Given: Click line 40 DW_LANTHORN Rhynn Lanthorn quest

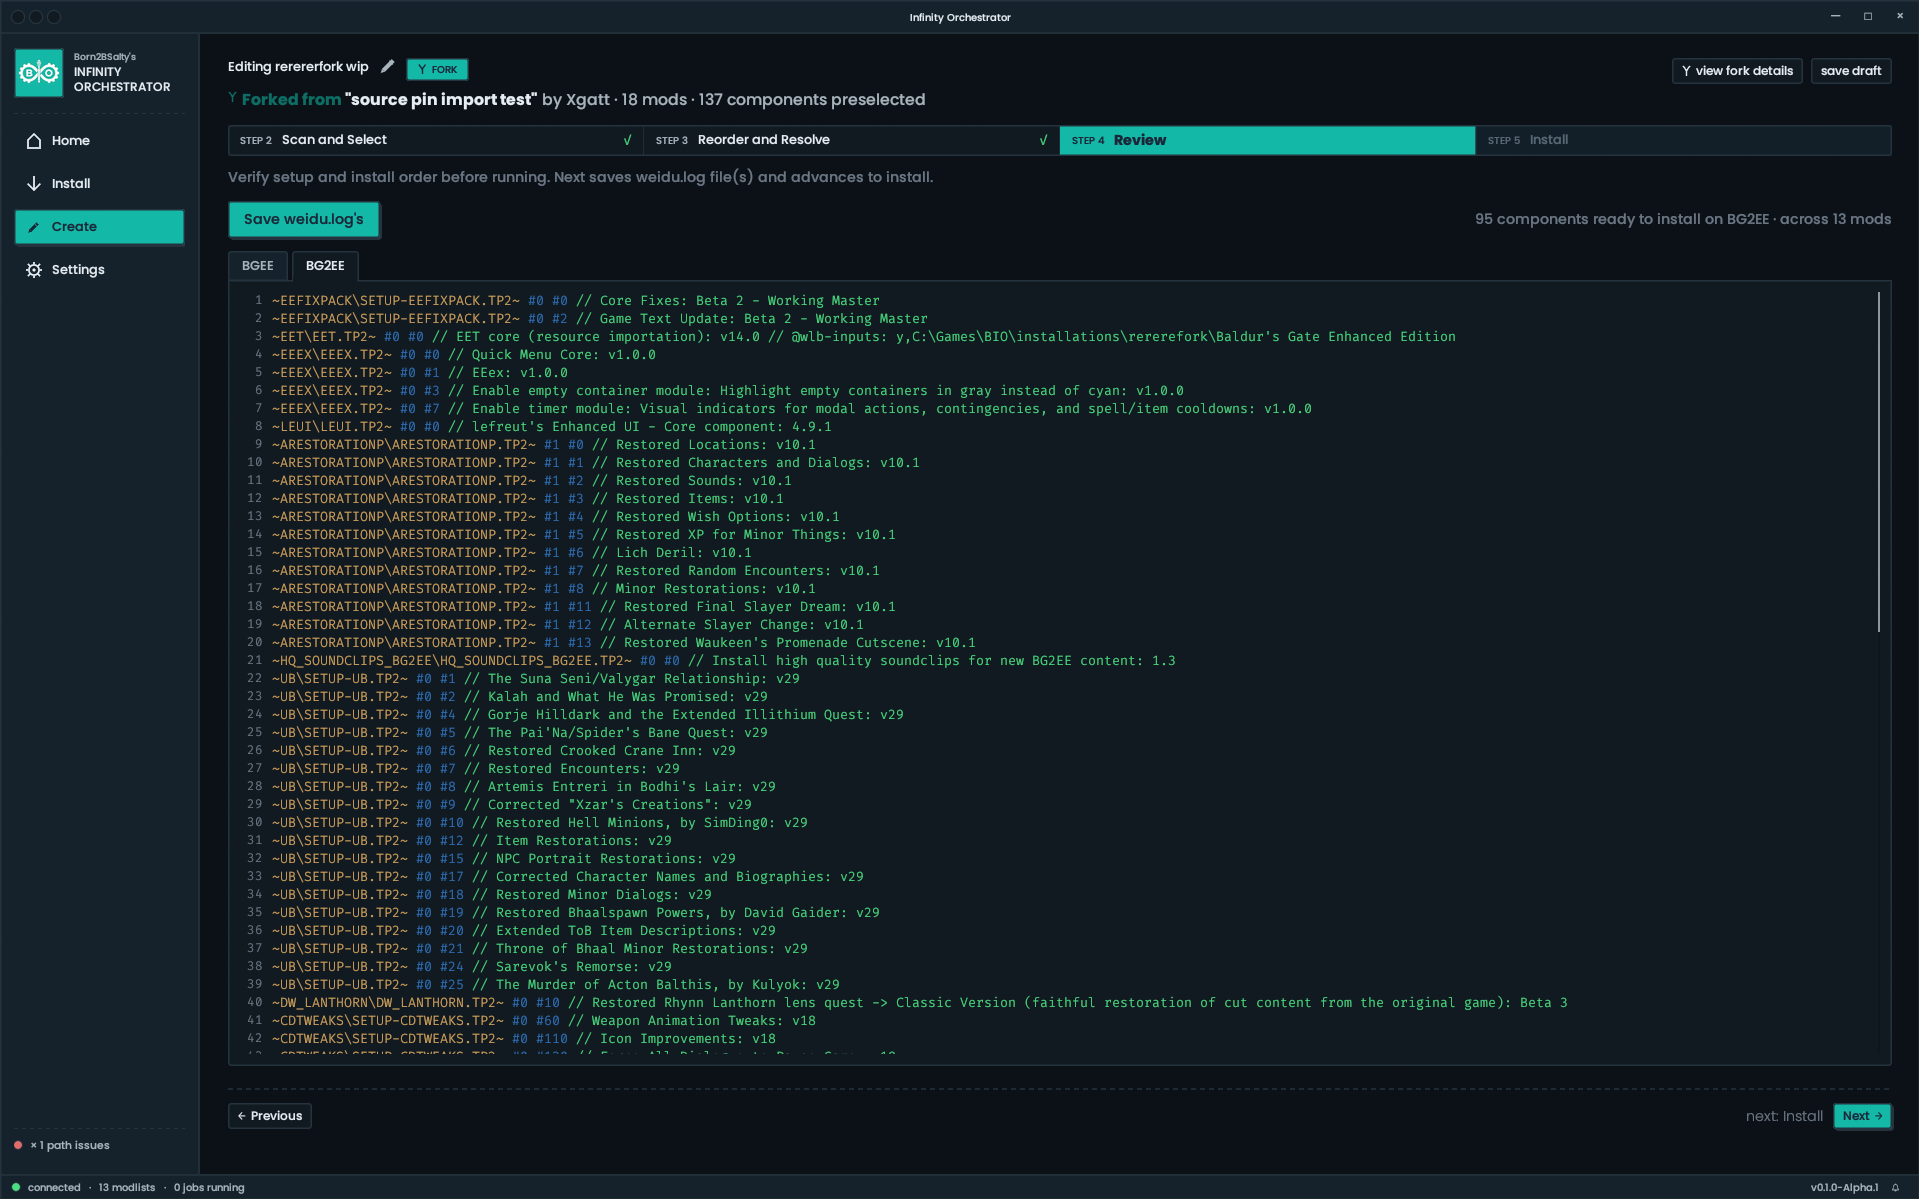Looking at the screenshot, I should pyautogui.click(x=920, y=1003).
